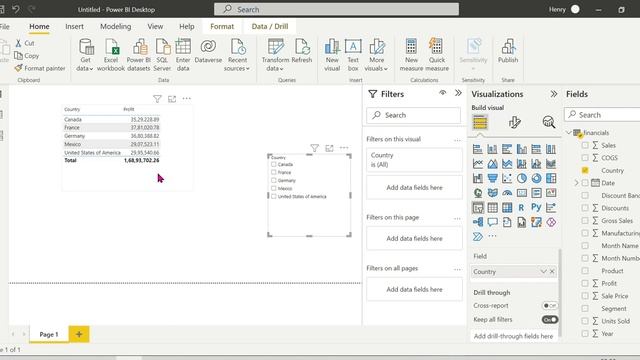Create a New measure
The width and height of the screenshot is (640, 360).
tap(411, 55)
